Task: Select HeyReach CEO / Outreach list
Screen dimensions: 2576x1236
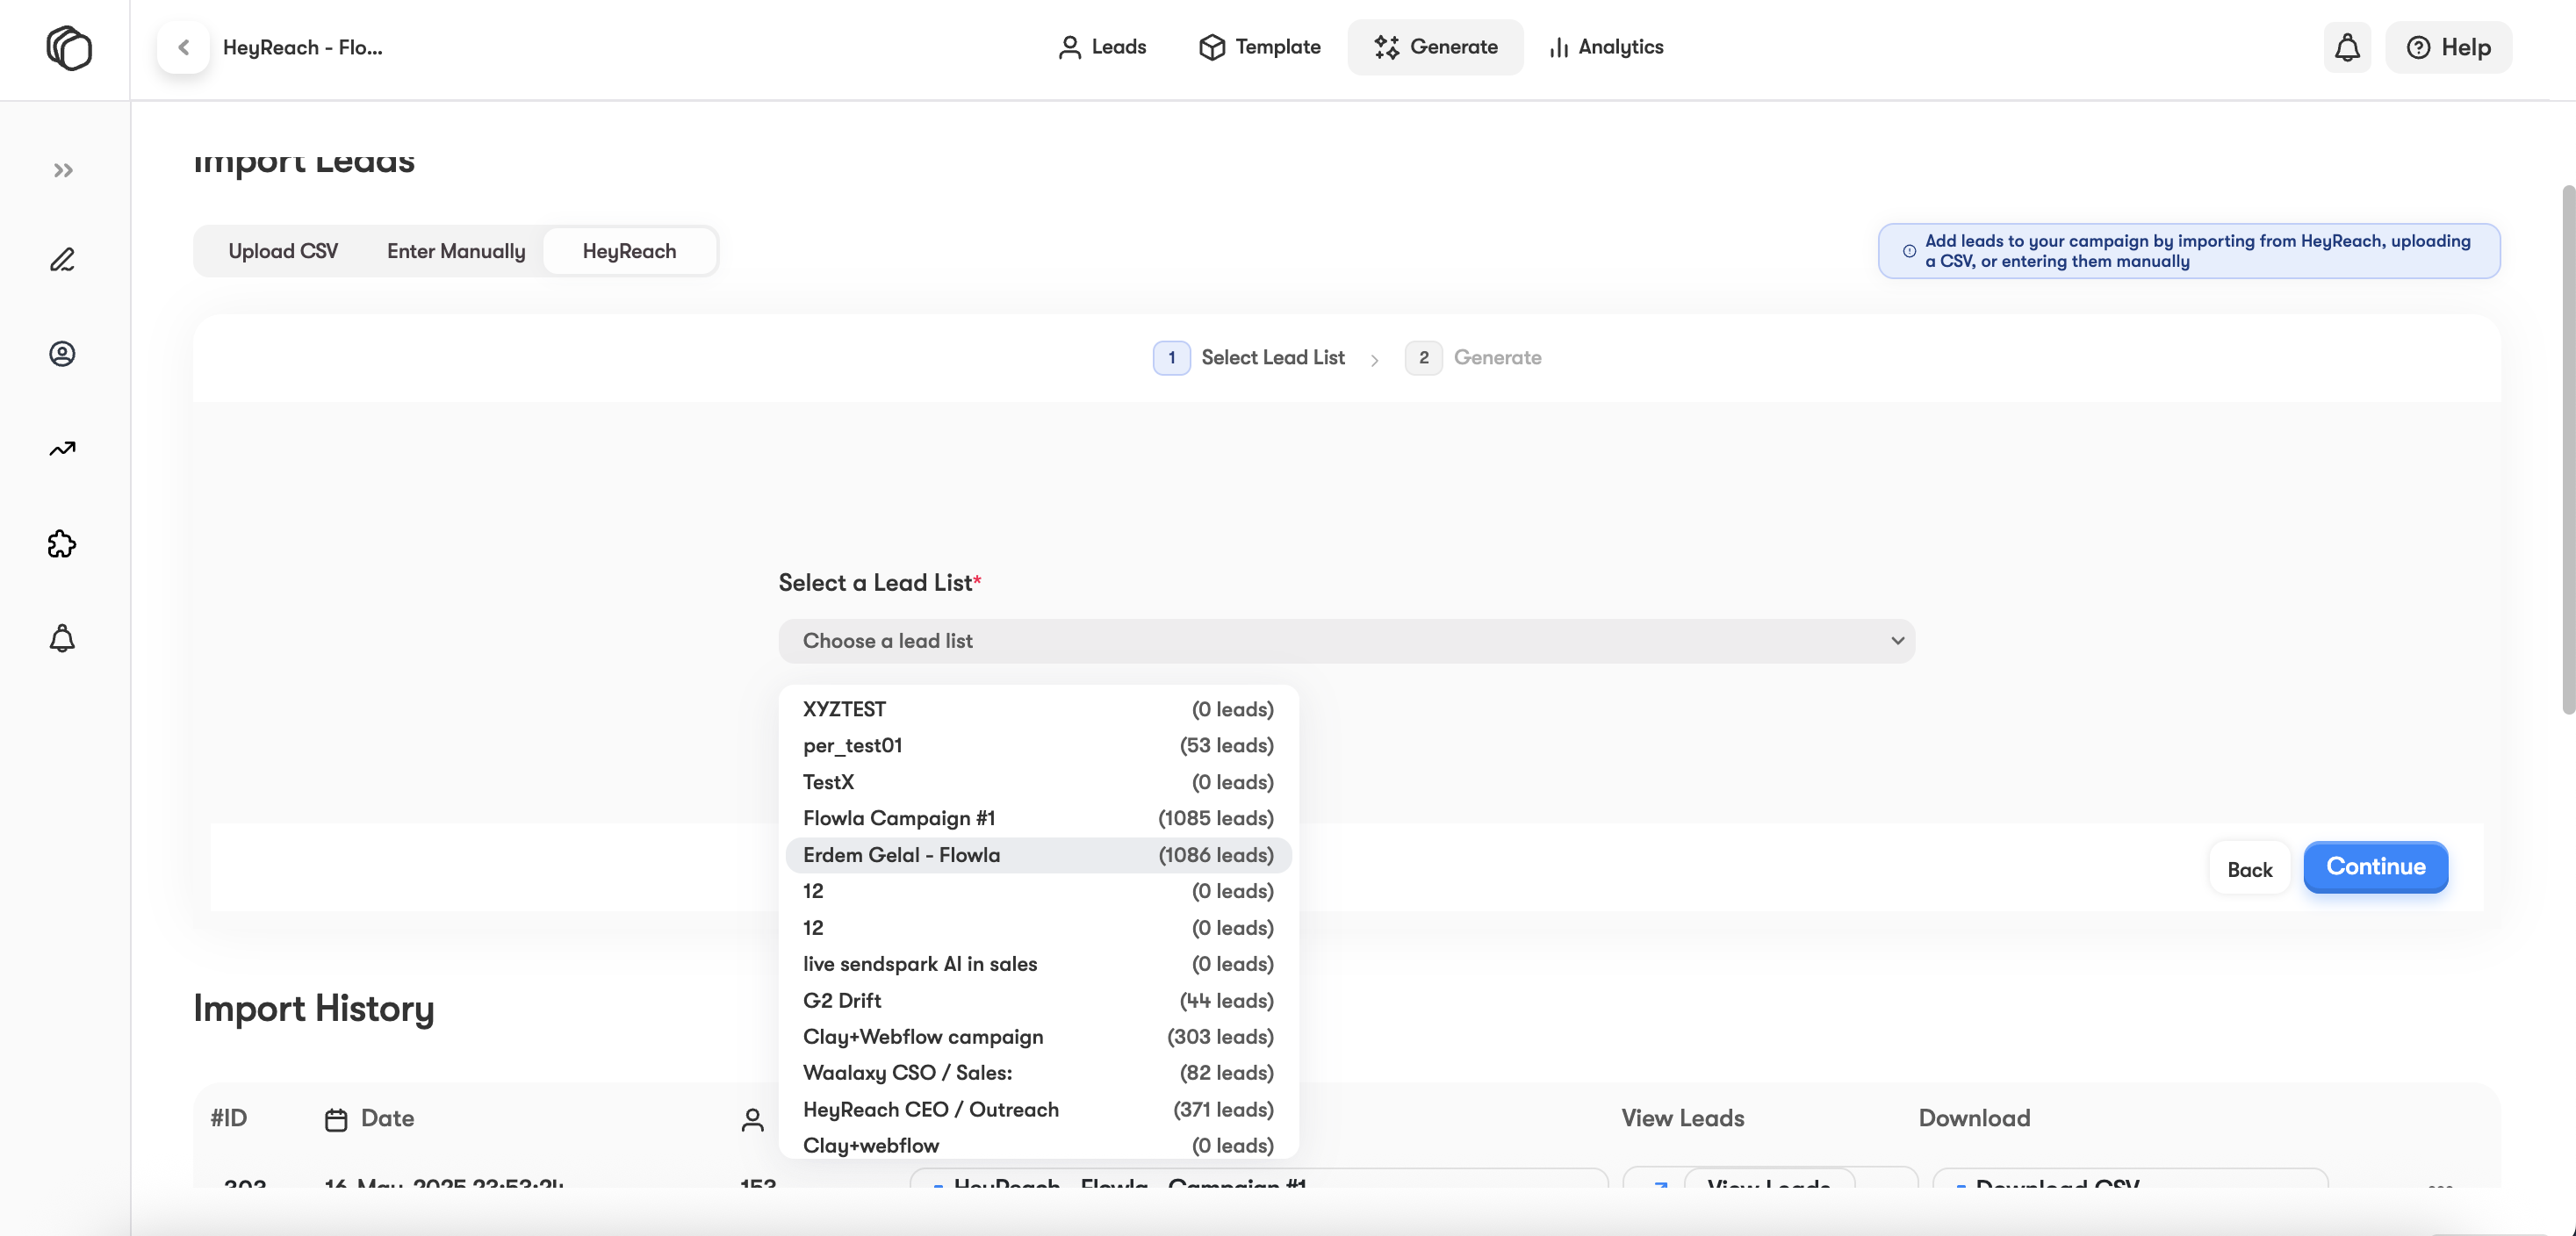Action: pos(1038,1110)
